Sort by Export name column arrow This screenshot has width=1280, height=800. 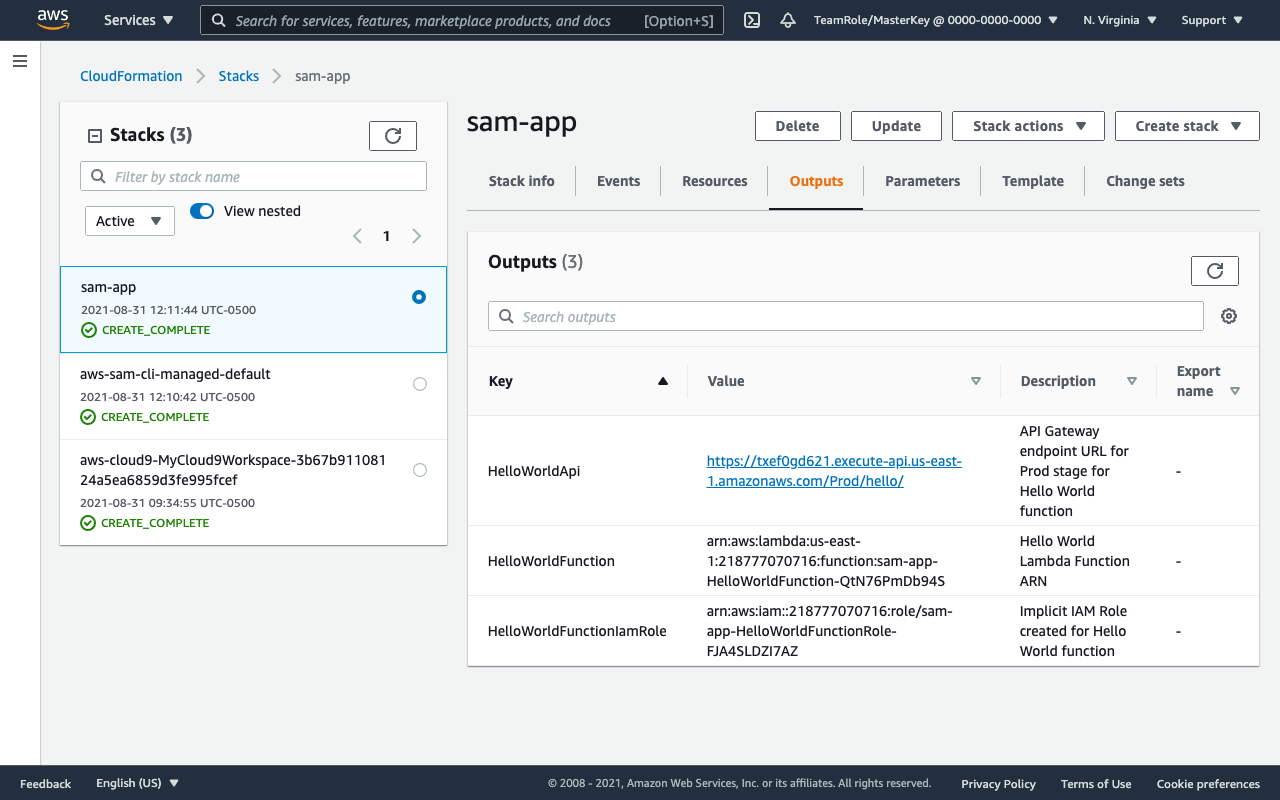pyautogui.click(x=1235, y=391)
